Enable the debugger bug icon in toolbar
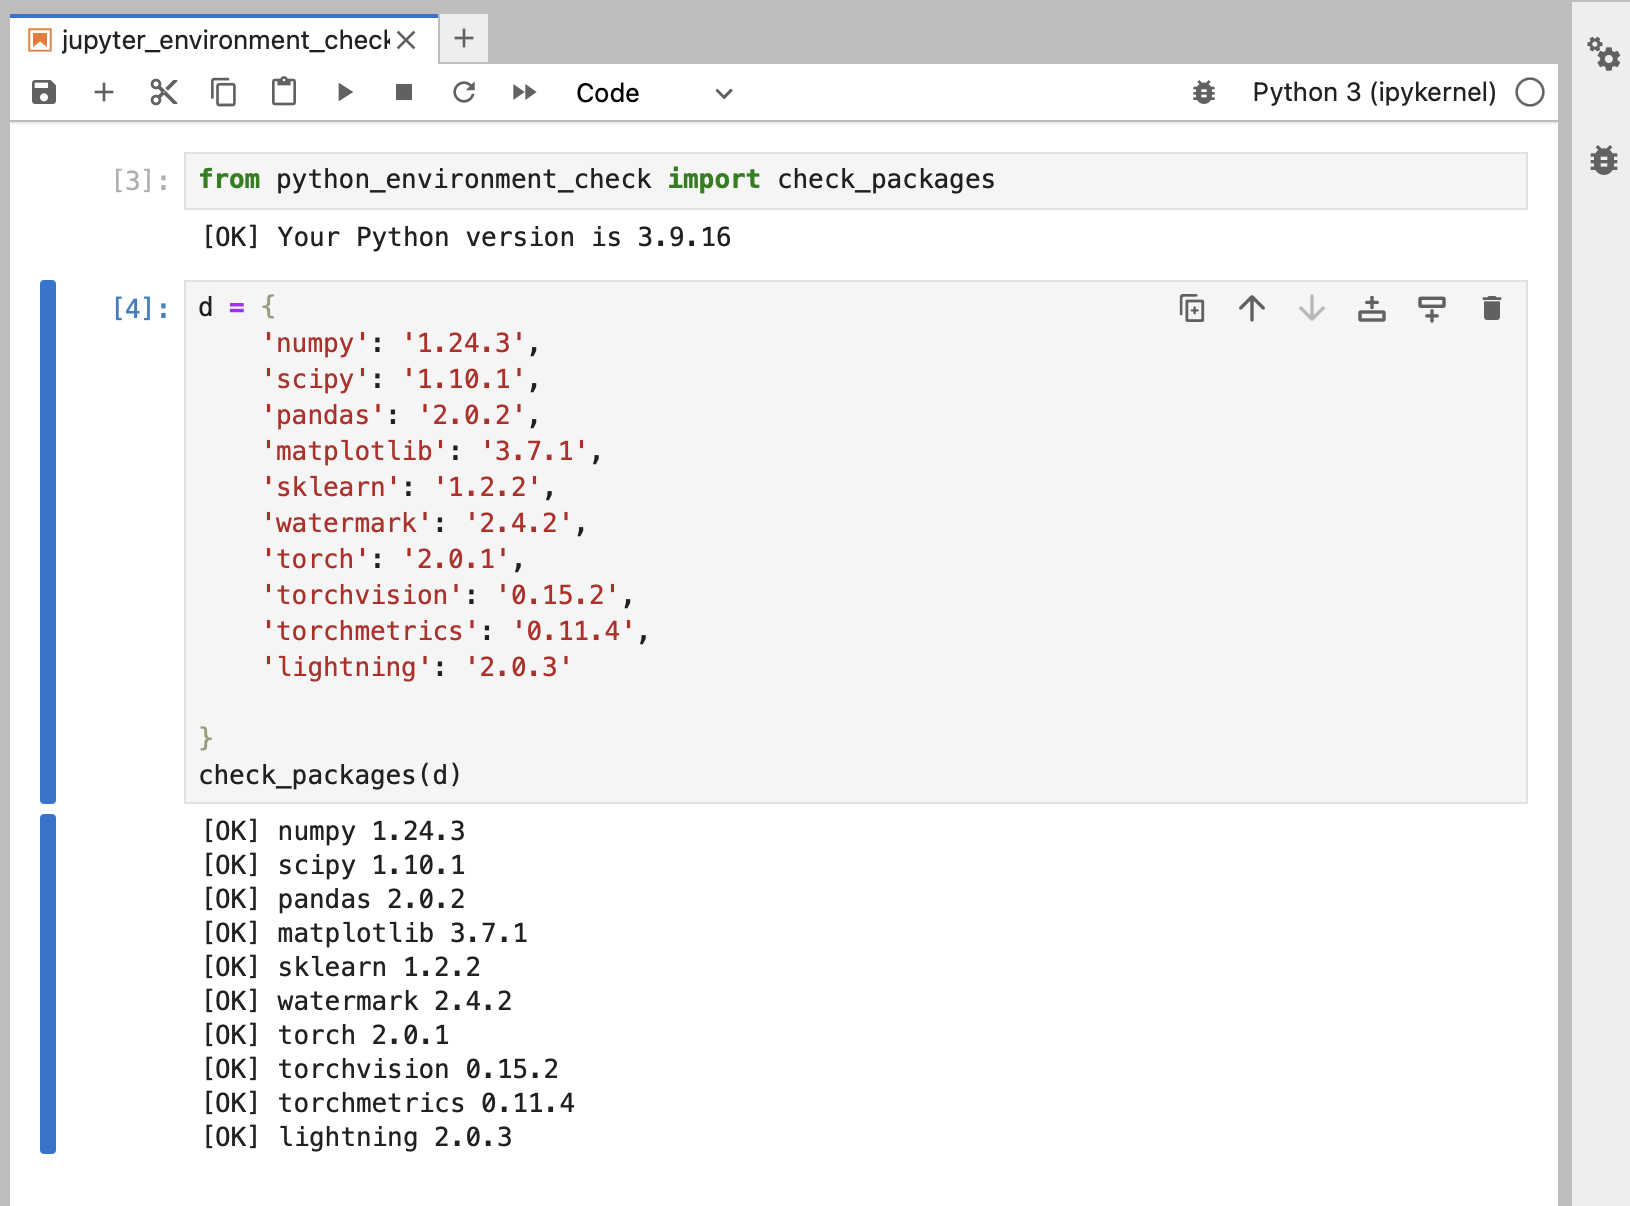This screenshot has width=1630, height=1206. click(x=1204, y=93)
